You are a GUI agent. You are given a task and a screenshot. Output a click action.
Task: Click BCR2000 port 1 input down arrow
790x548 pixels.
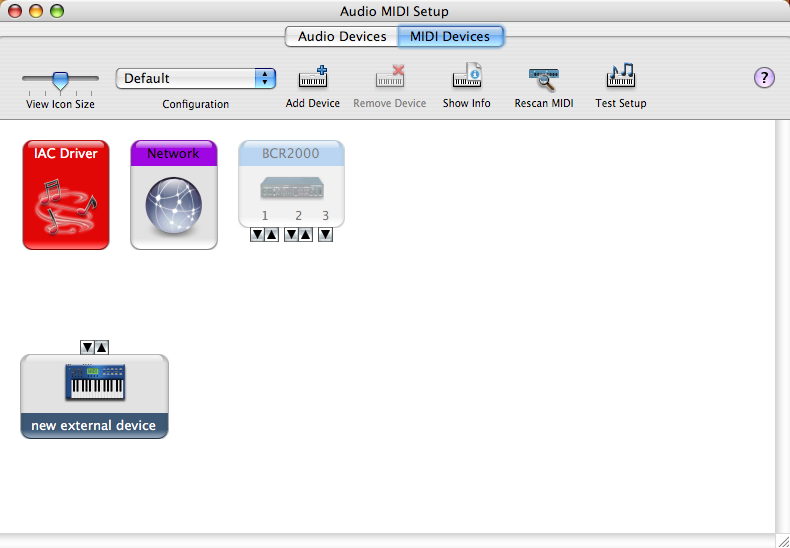coord(257,235)
